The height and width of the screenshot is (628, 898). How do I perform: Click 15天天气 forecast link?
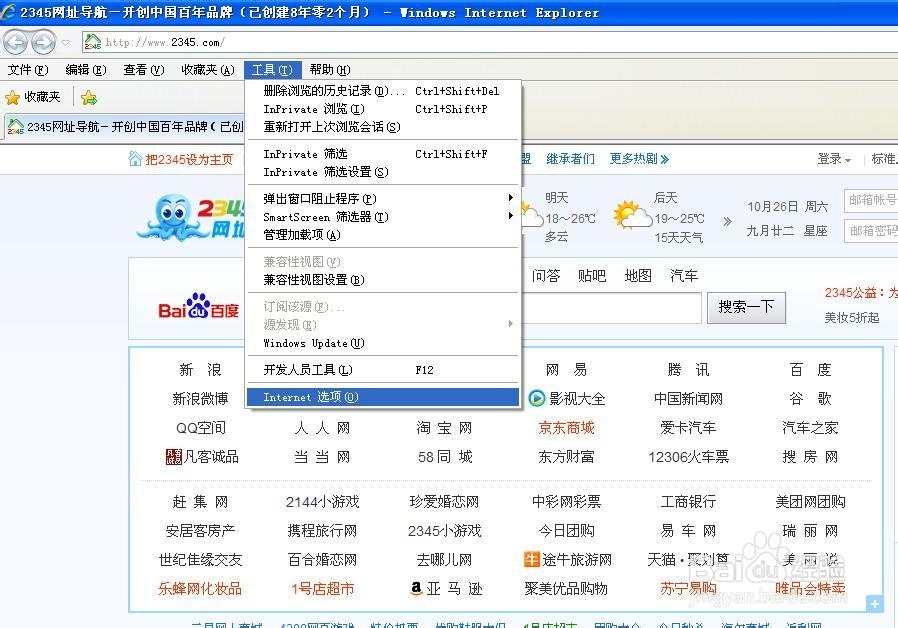point(679,237)
